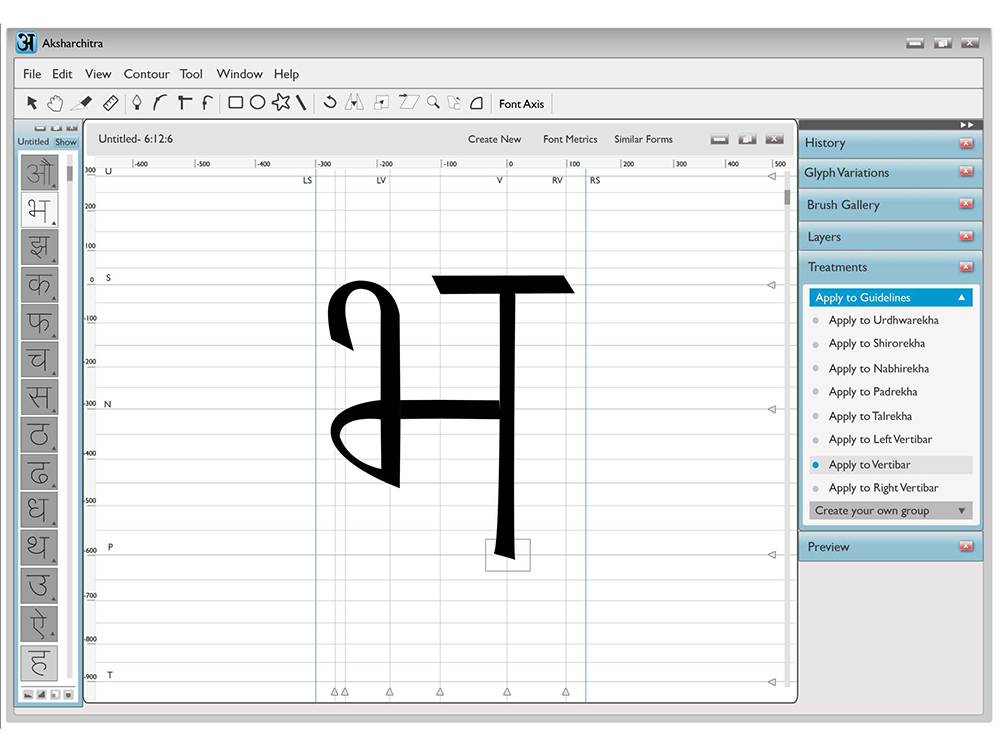Click the canvas vertical scrollbar thumb
1000x750 pixels.
[787, 198]
